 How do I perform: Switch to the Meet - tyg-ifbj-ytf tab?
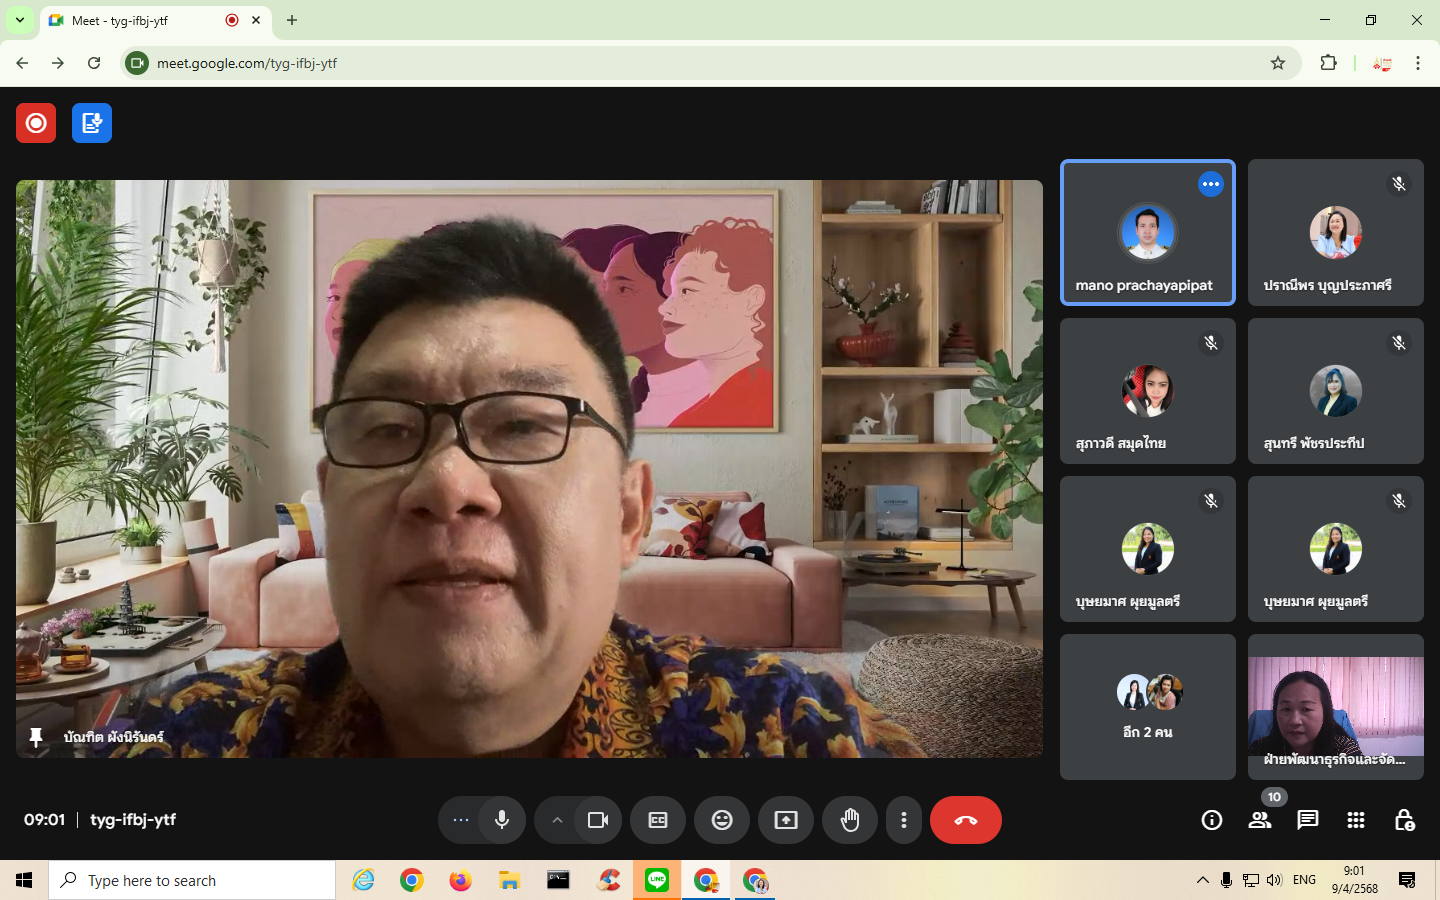pyautogui.click(x=155, y=20)
